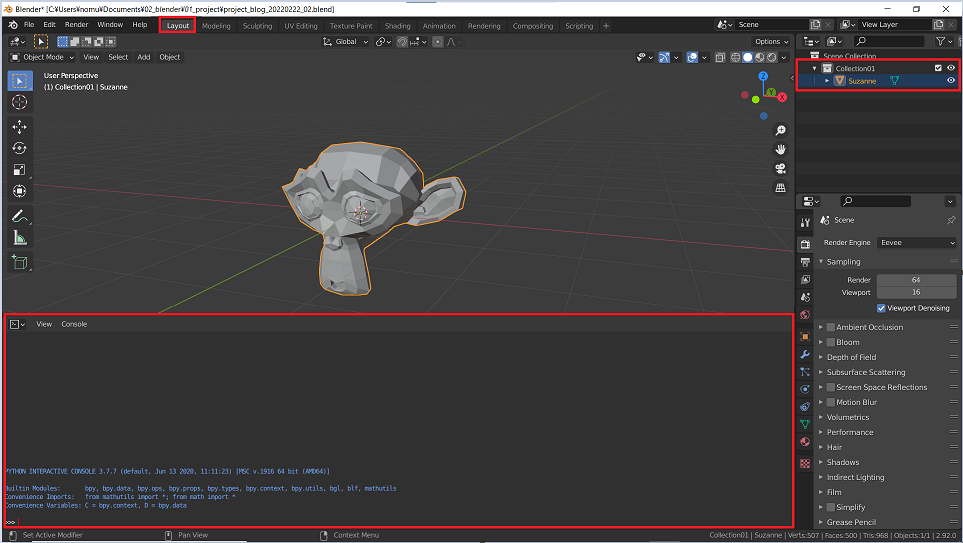The height and width of the screenshot is (543, 963).
Task: Switch to the Scripting workspace tab
Action: click(579, 26)
